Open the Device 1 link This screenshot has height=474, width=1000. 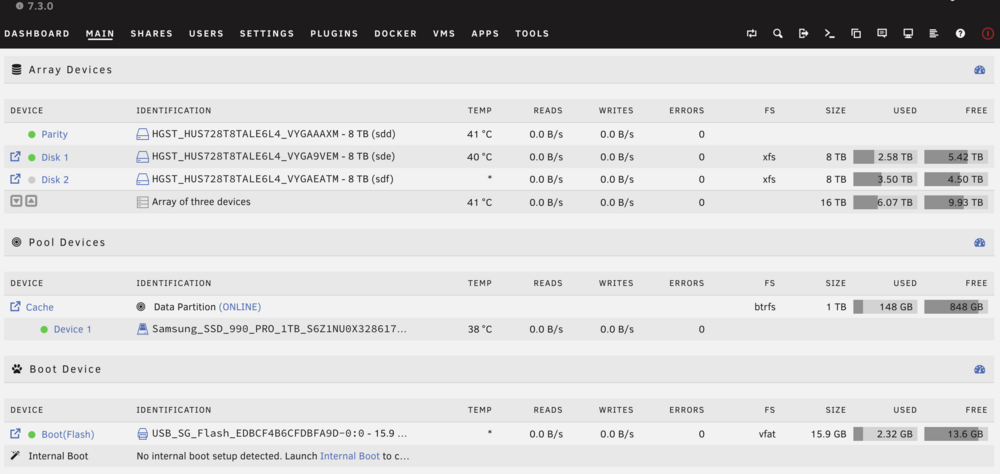tap(73, 329)
